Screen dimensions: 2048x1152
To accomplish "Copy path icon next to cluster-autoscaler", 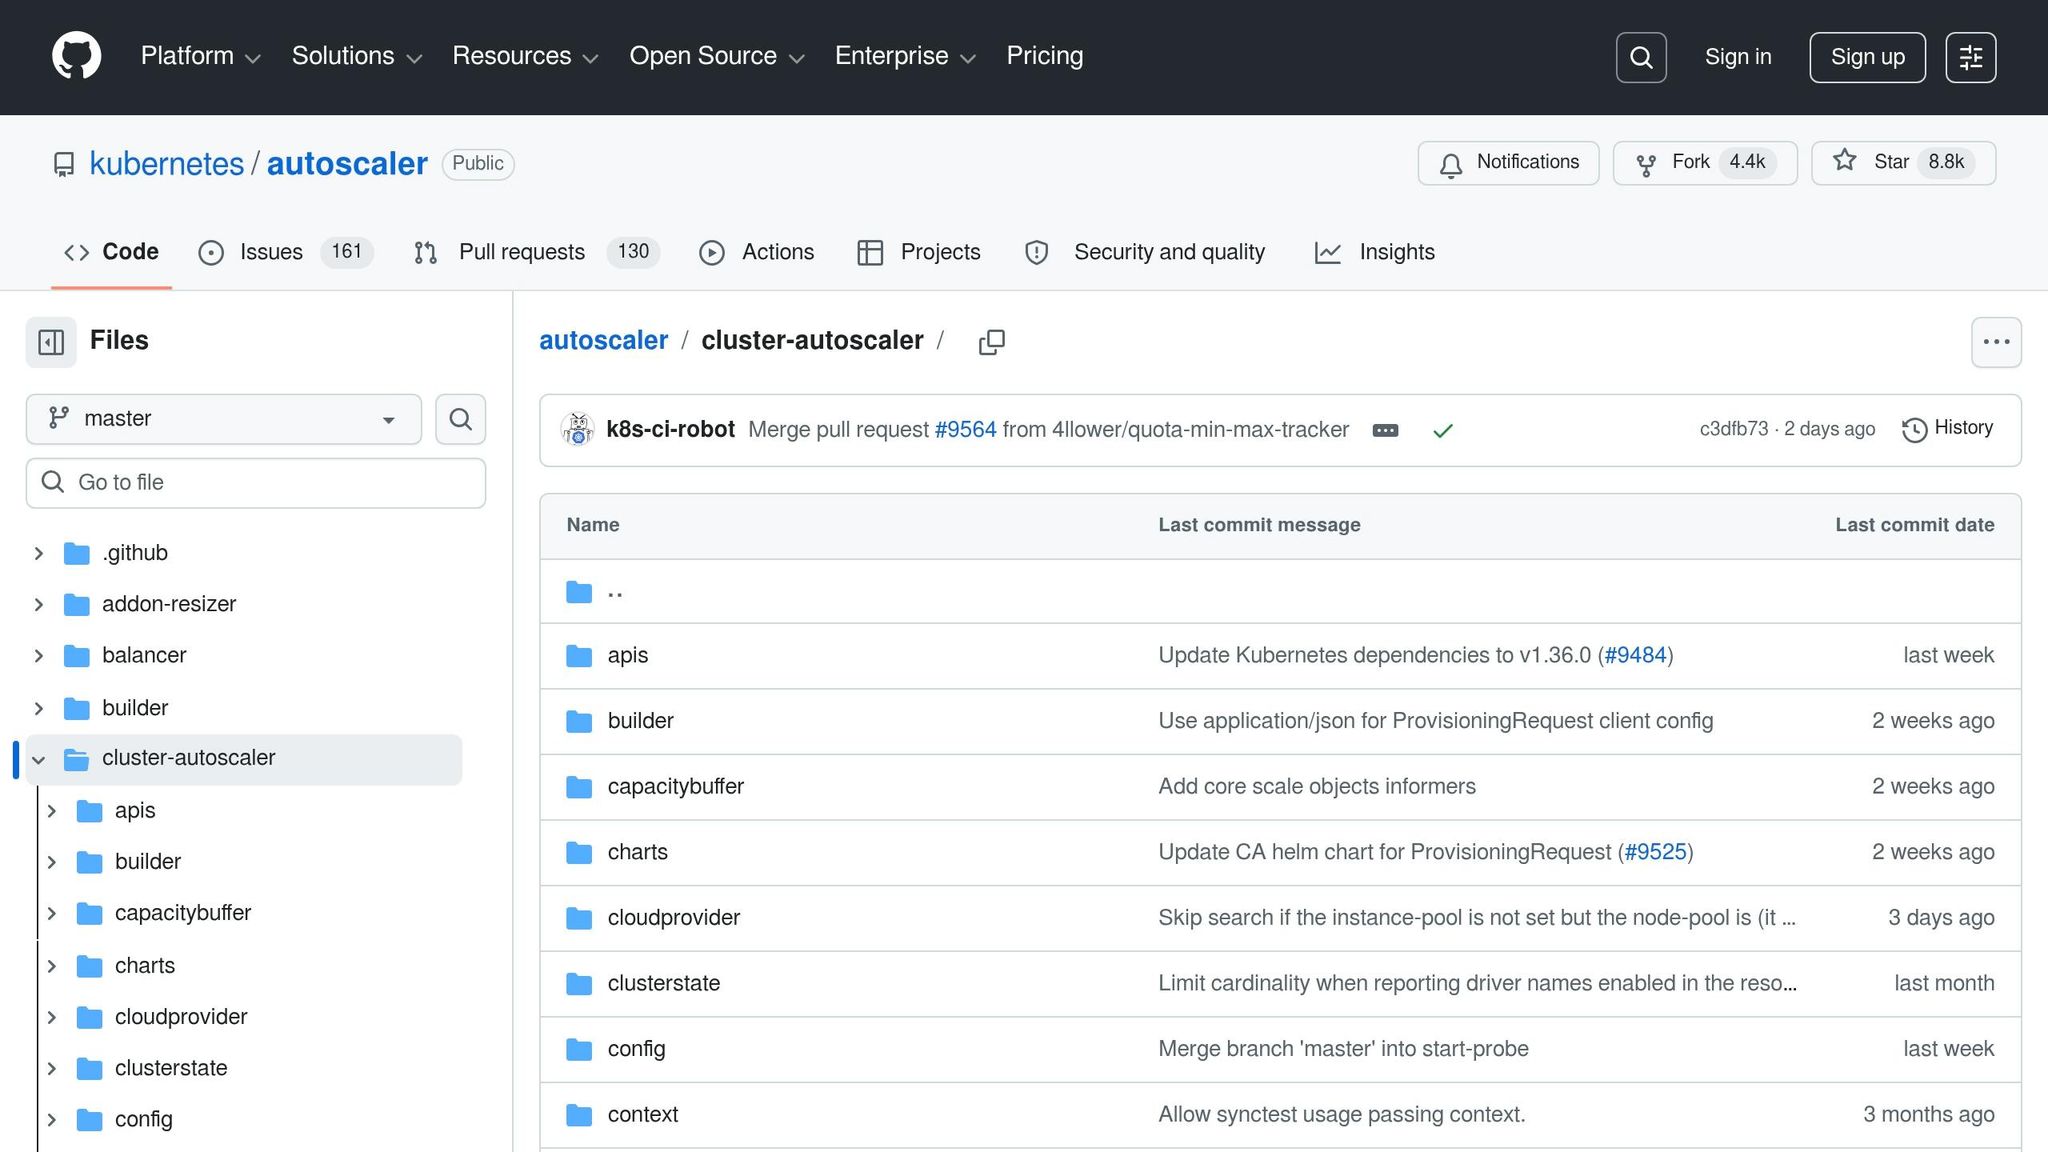I will click(991, 342).
